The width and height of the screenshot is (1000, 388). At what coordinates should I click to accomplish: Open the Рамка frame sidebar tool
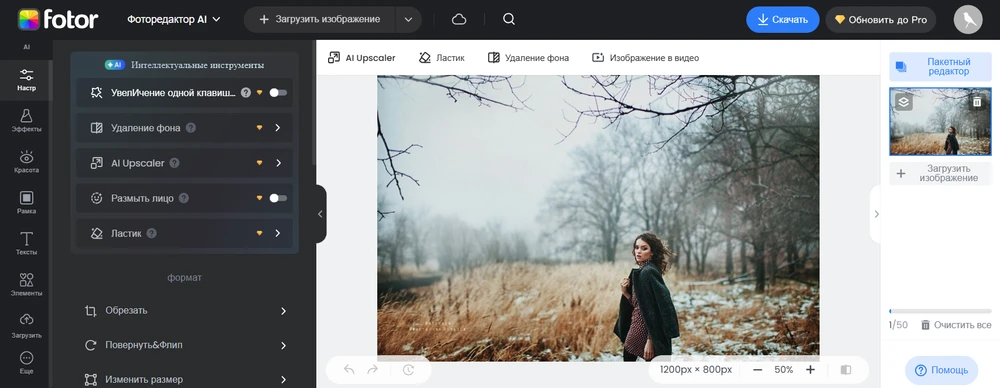pos(26,203)
